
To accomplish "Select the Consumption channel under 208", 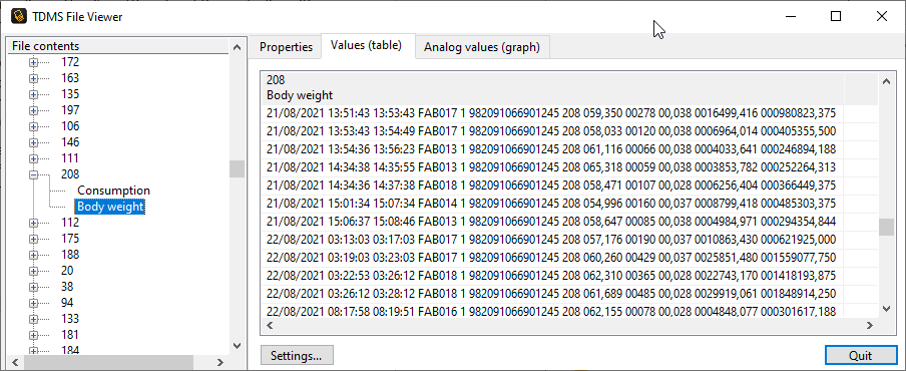I will click(x=114, y=190).
